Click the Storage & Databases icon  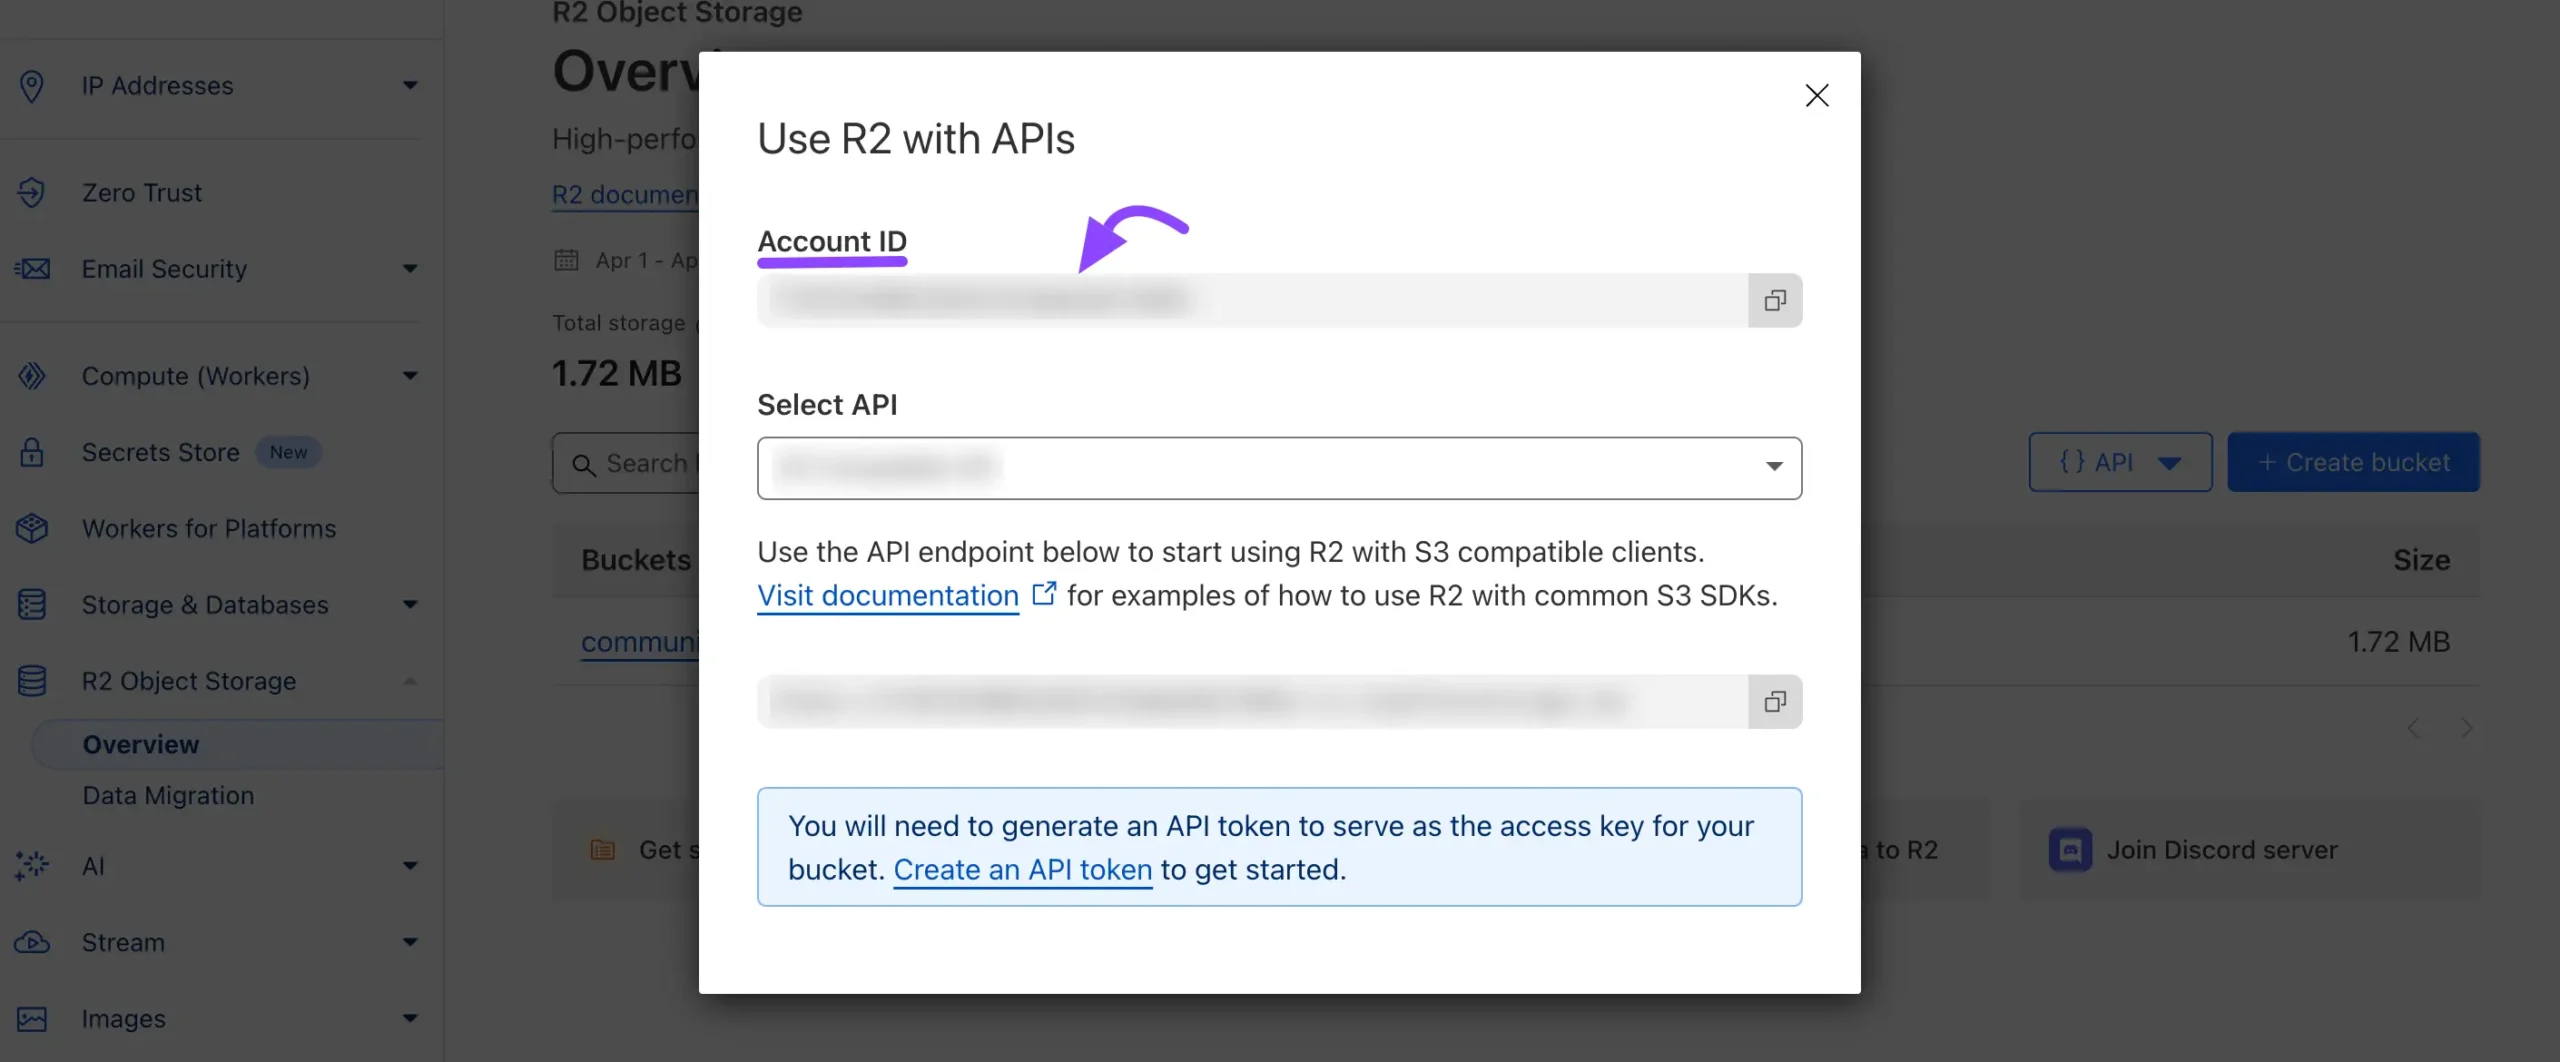tap(32, 605)
